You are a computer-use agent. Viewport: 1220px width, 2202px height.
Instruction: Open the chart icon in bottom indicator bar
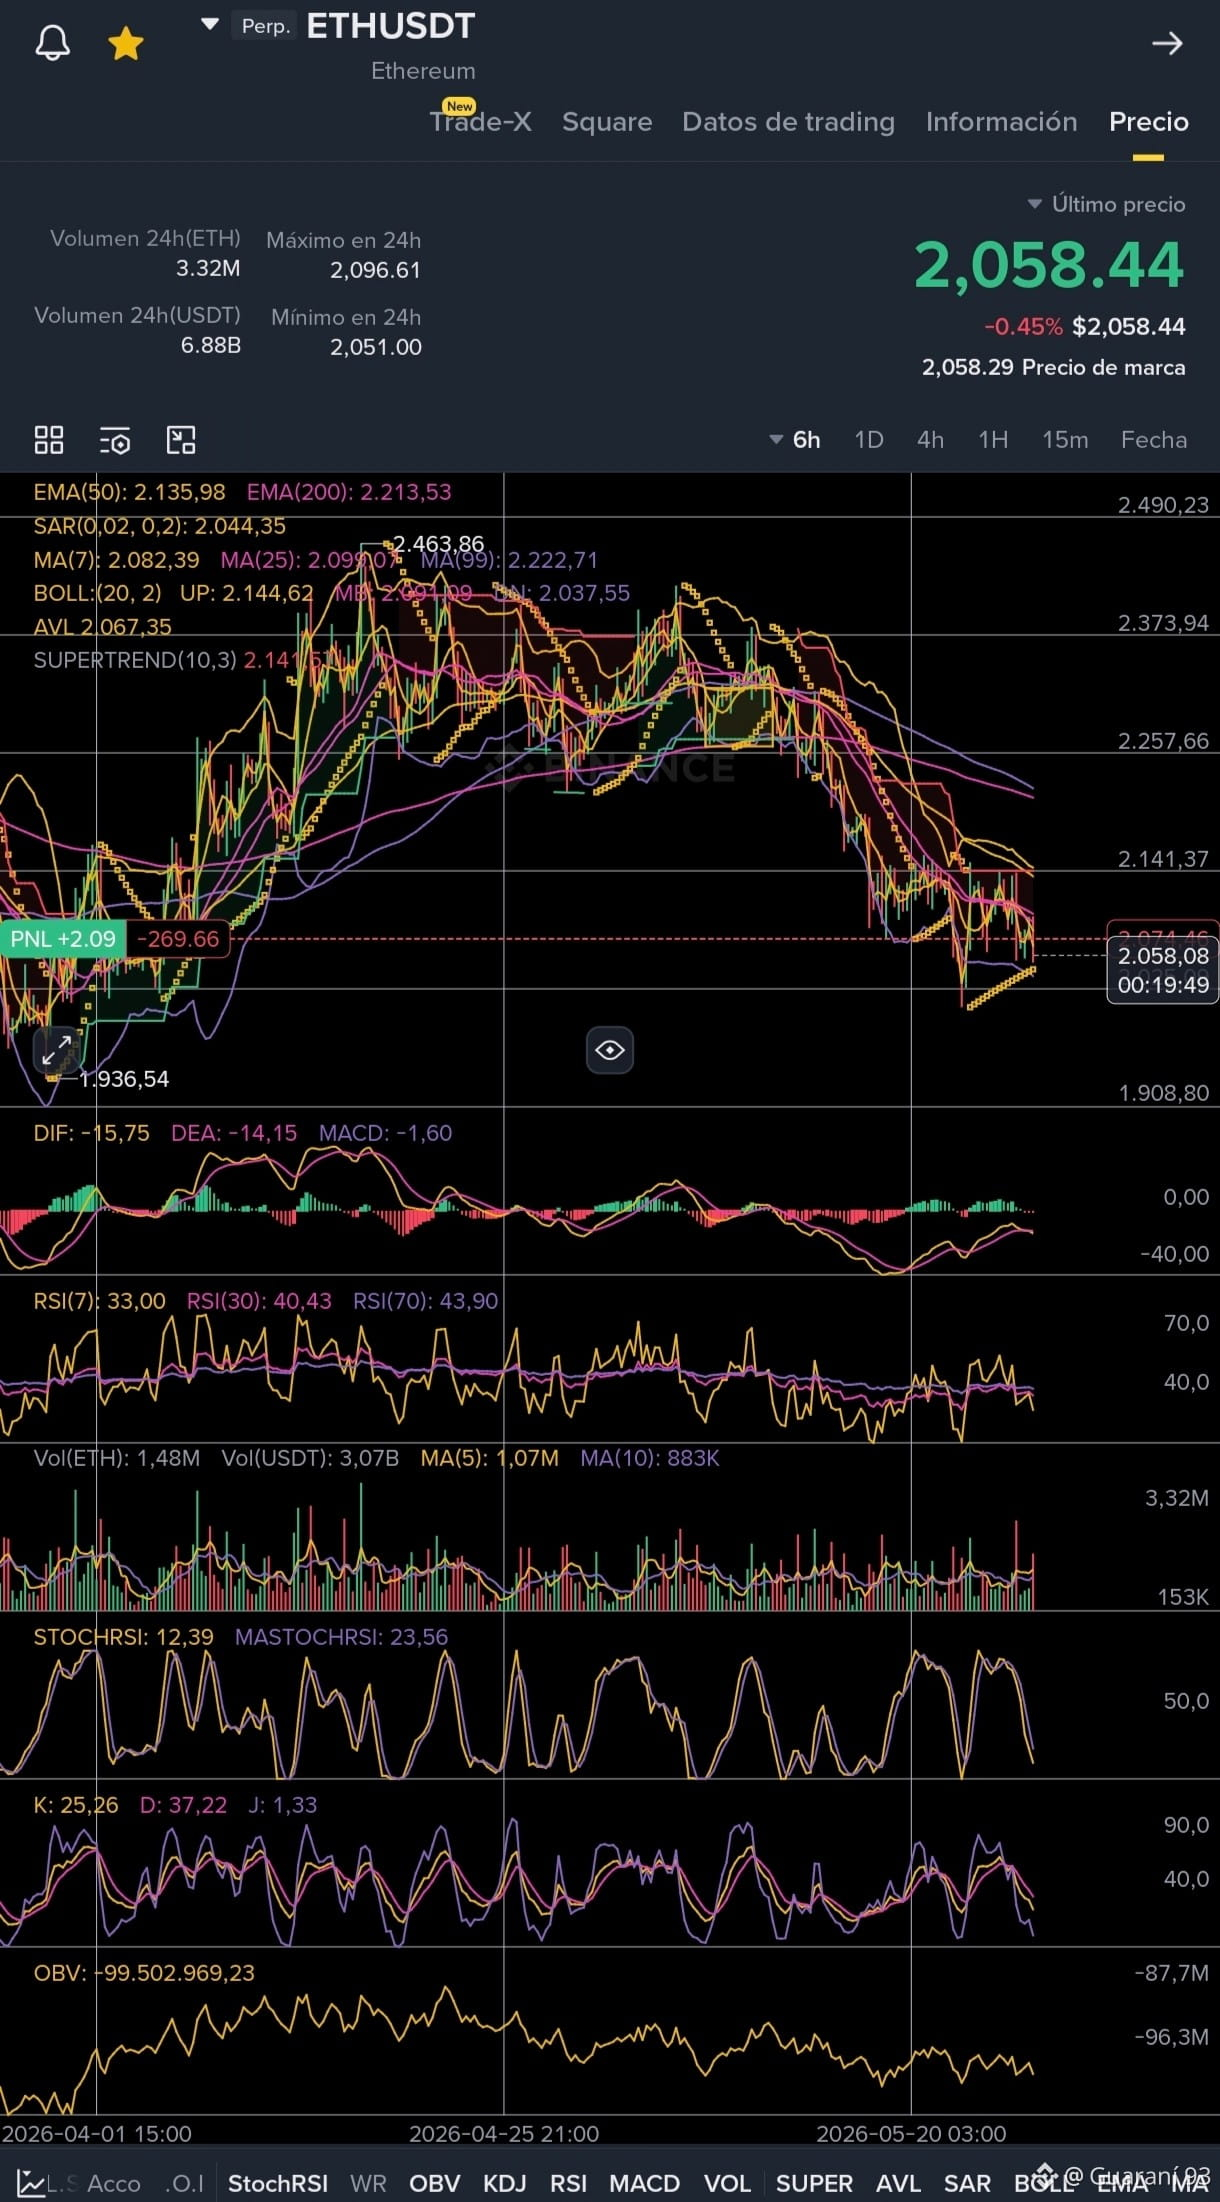(31, 2184)
